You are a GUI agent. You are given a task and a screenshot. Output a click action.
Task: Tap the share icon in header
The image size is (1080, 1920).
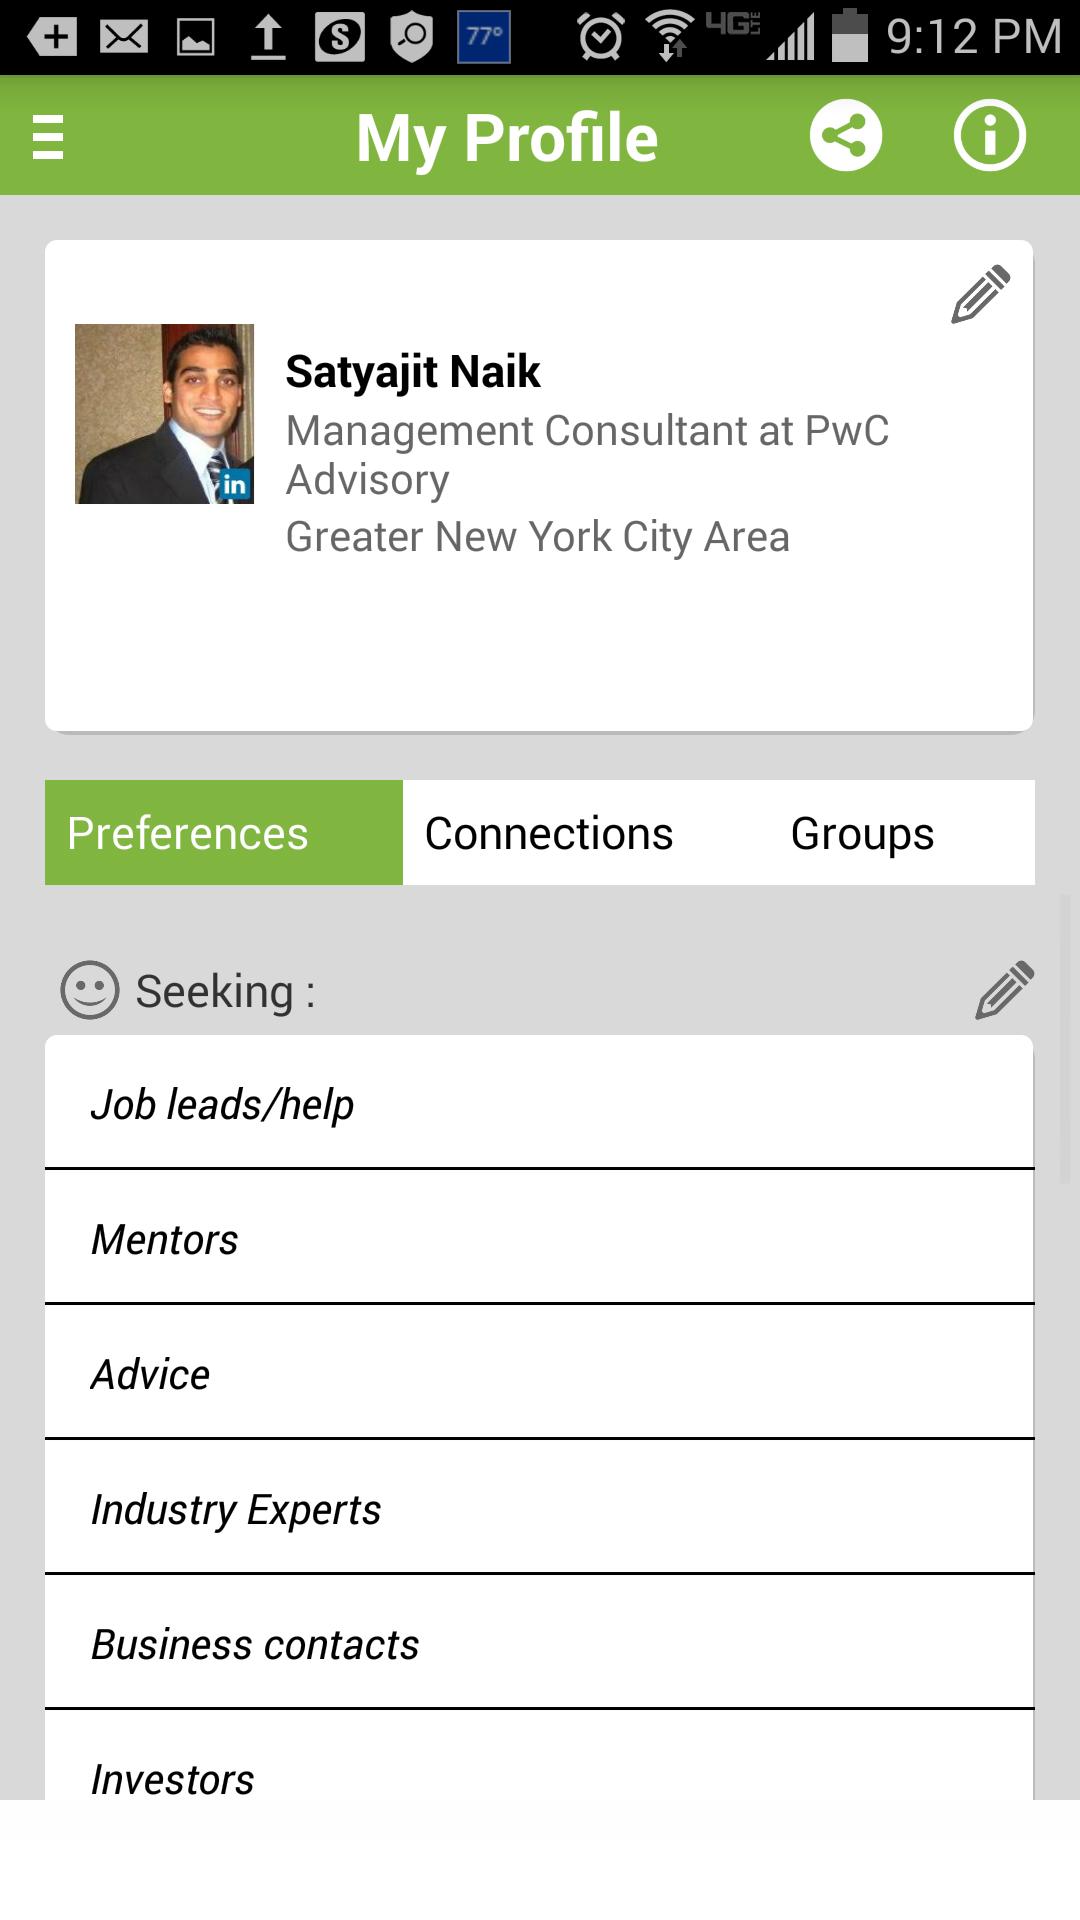pos(845,136)
